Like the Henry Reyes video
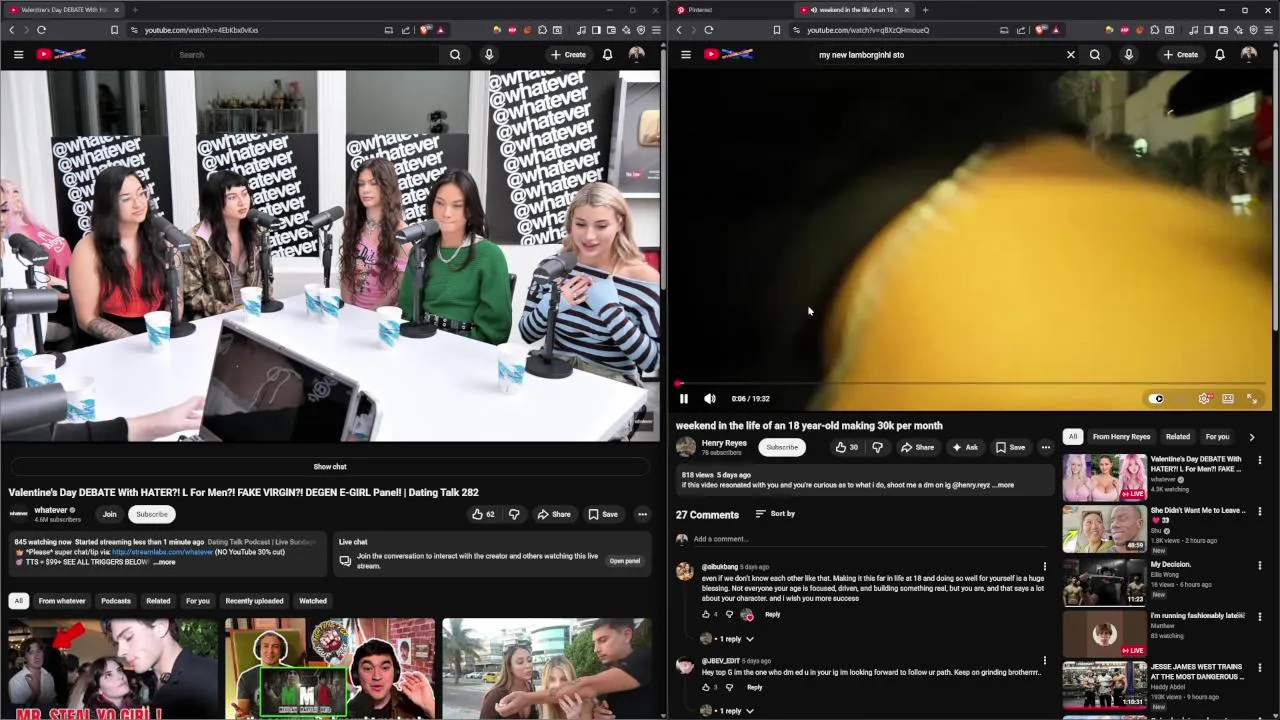This screenshot has width=1280, height=720. 846,447
